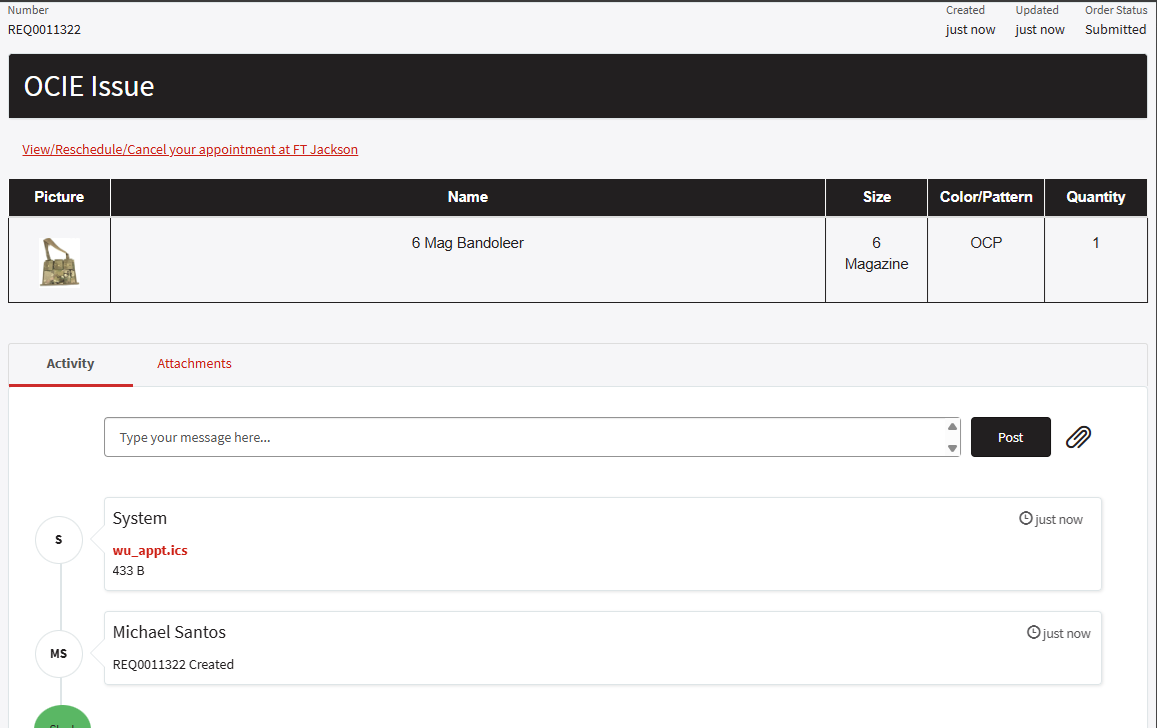Open the View/Reschedule/Cancel appointment link

[190, 150]
